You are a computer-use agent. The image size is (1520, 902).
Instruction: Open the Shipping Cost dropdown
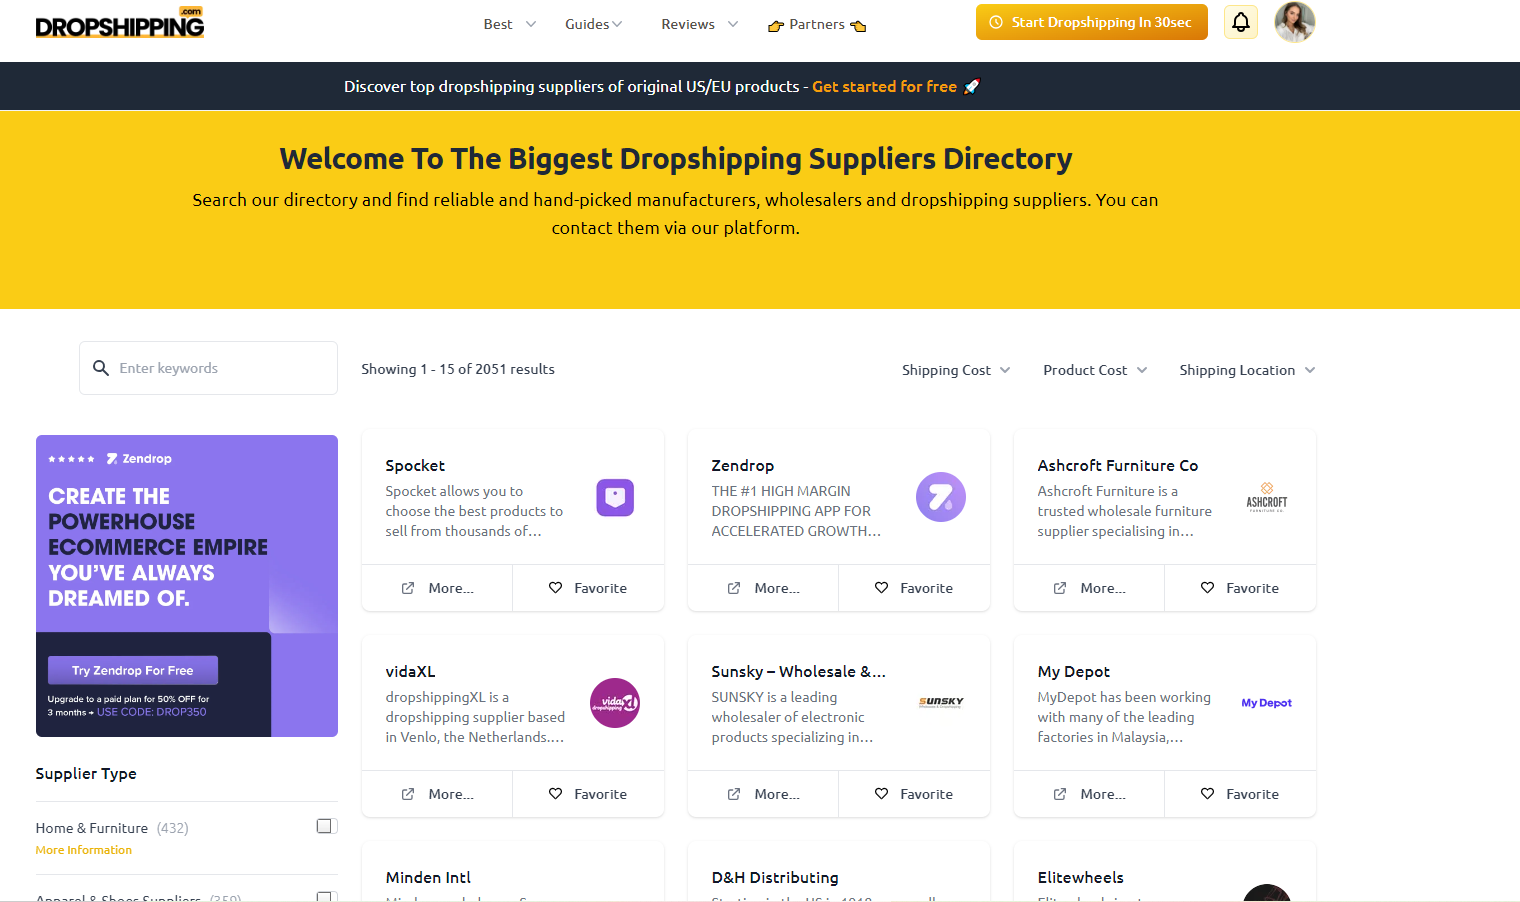[x=956, y=370]
